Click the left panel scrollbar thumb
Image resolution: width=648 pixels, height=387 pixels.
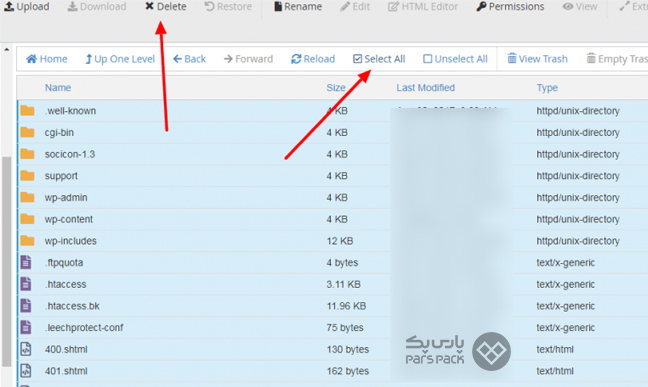[x=6, y=262]
